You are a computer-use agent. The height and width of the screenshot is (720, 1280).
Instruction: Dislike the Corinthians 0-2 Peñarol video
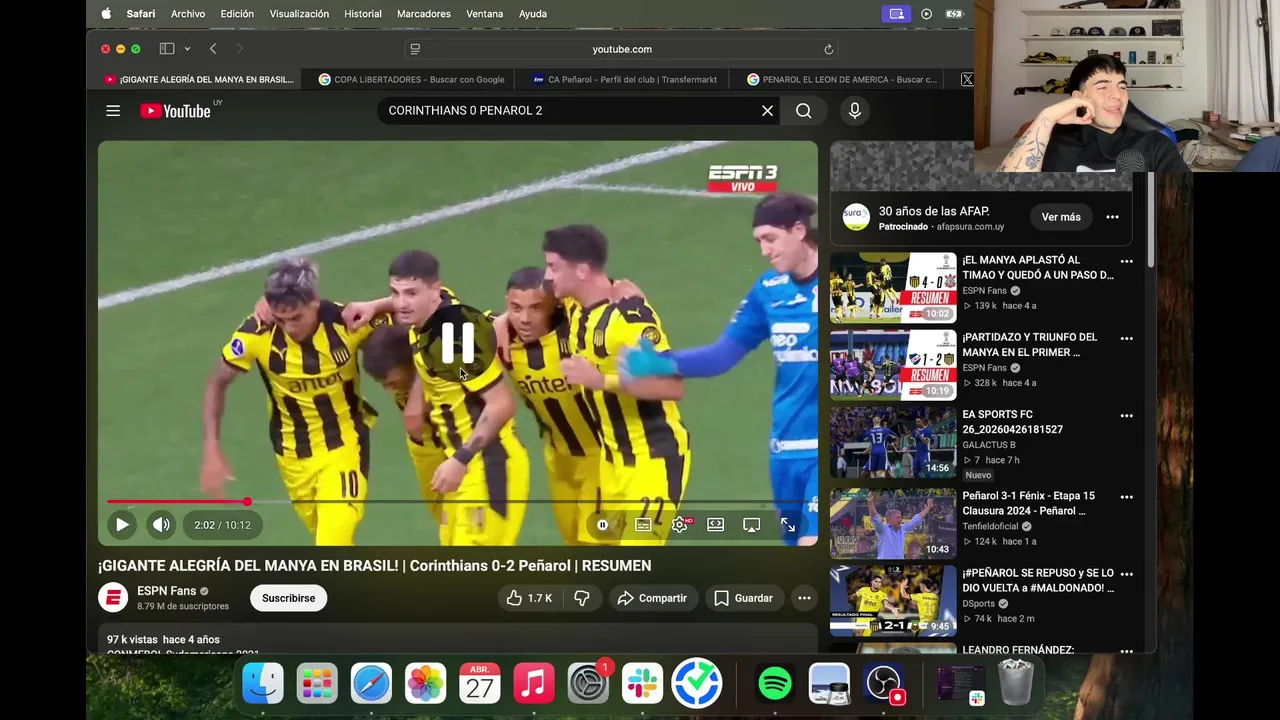tap(582, 598)
